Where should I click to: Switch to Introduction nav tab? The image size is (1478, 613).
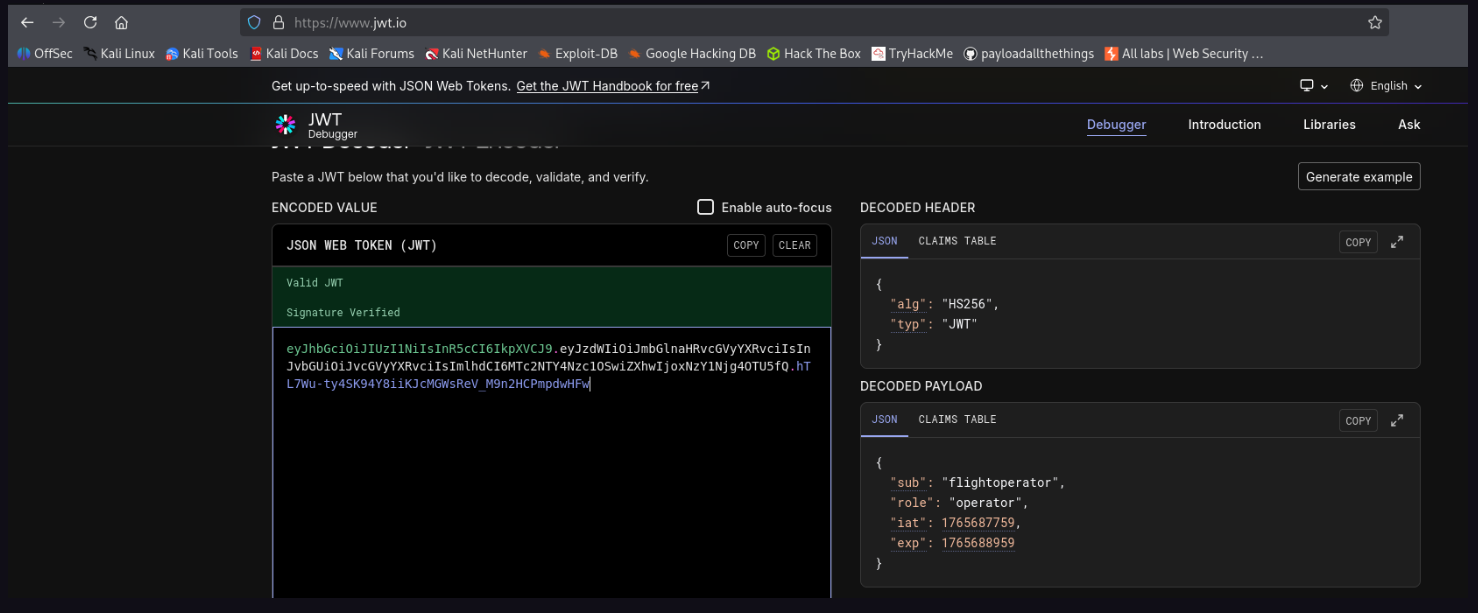(x=1224, y=125)
